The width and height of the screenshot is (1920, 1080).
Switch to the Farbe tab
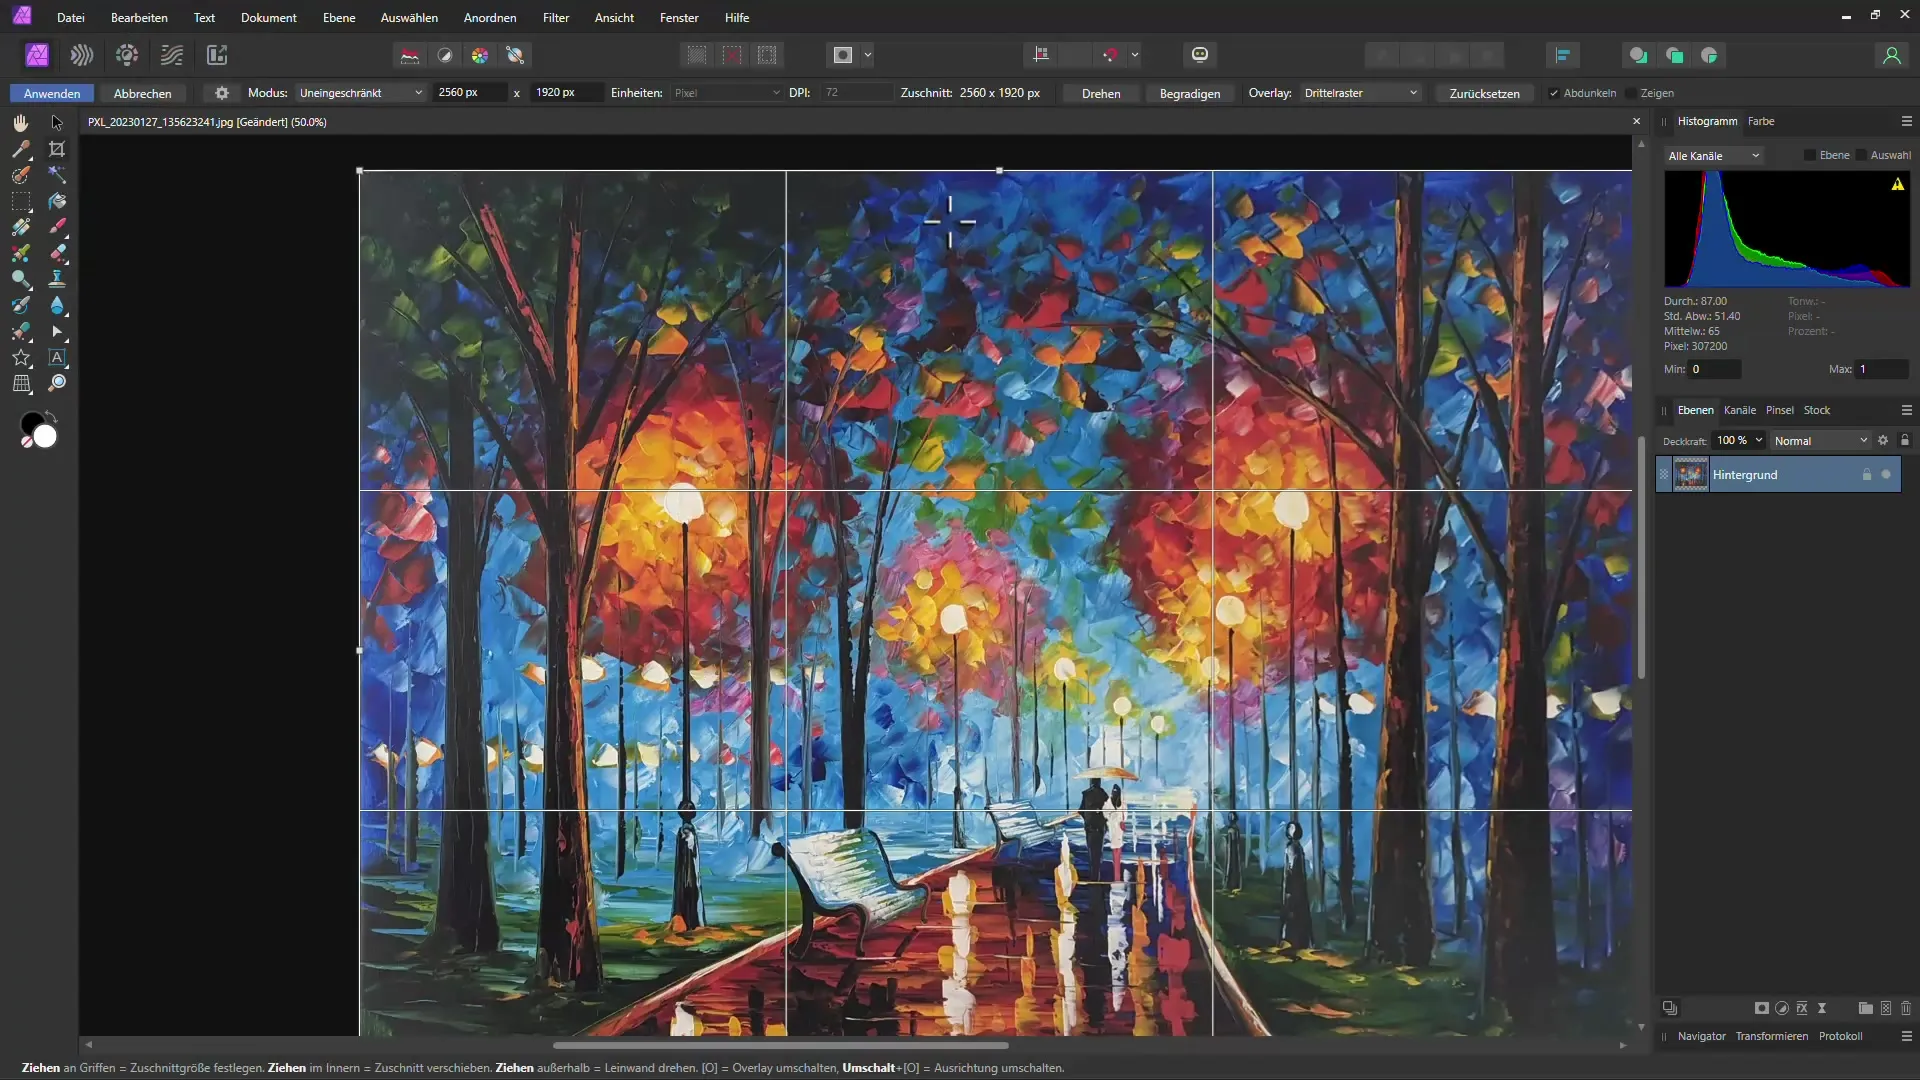1761,121
